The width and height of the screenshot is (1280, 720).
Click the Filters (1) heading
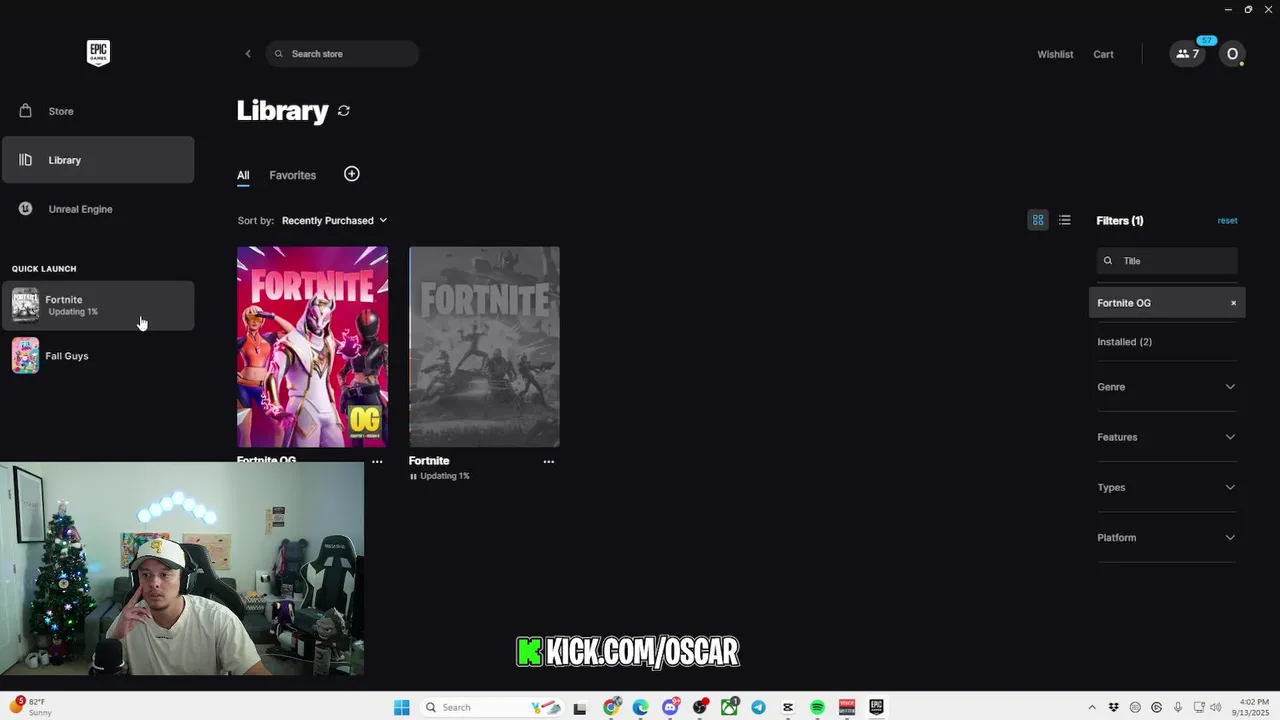[x=1120, y=221]
